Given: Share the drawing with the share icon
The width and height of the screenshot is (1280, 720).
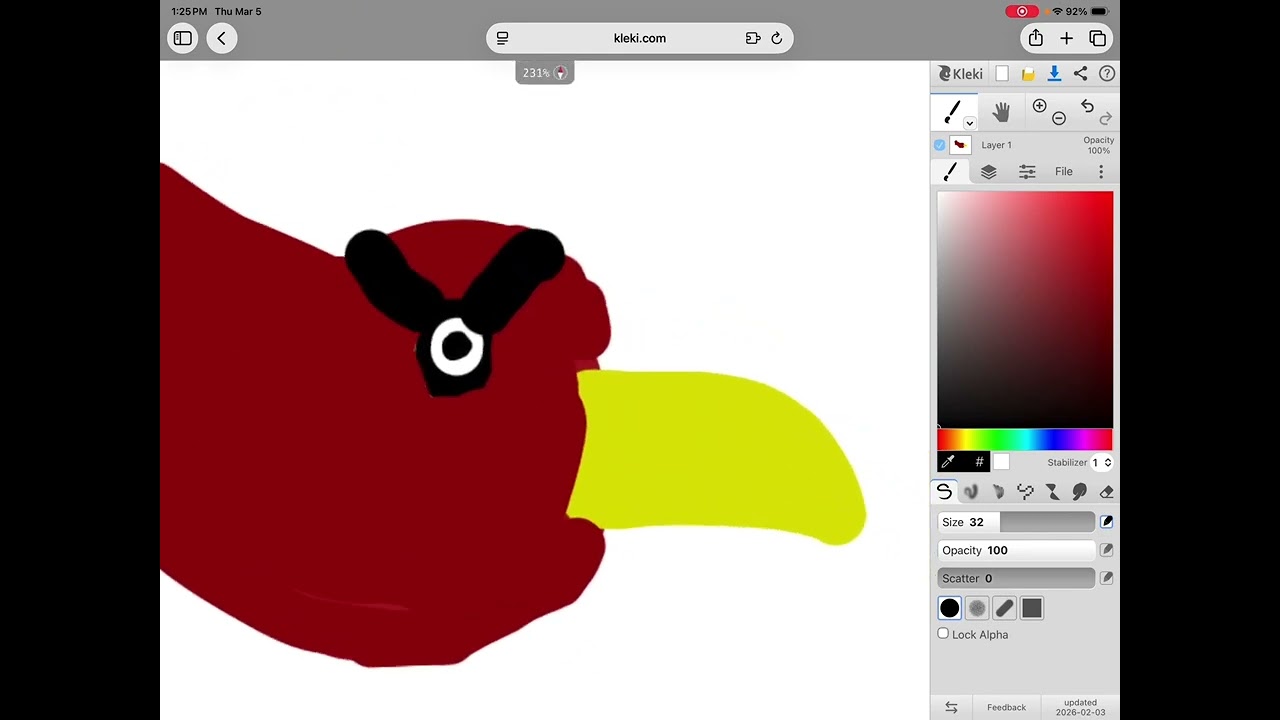Looking at the screenshot, I should 1080,74.
